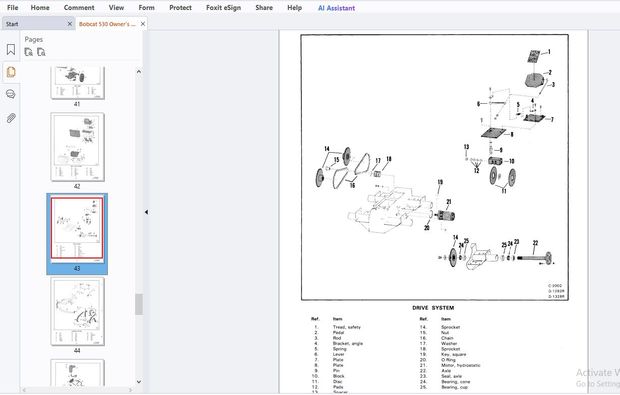The height and width of the screenshot is (395, 620).
Task: Select page 42 thumbnail
Action: coord(78,147)
